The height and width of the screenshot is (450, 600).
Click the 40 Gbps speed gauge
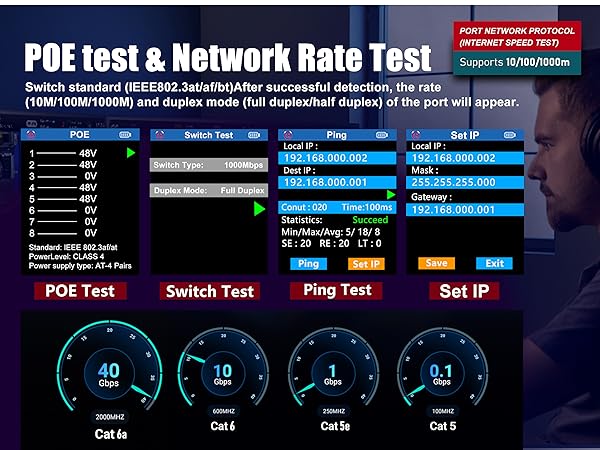tap(109, 366)
